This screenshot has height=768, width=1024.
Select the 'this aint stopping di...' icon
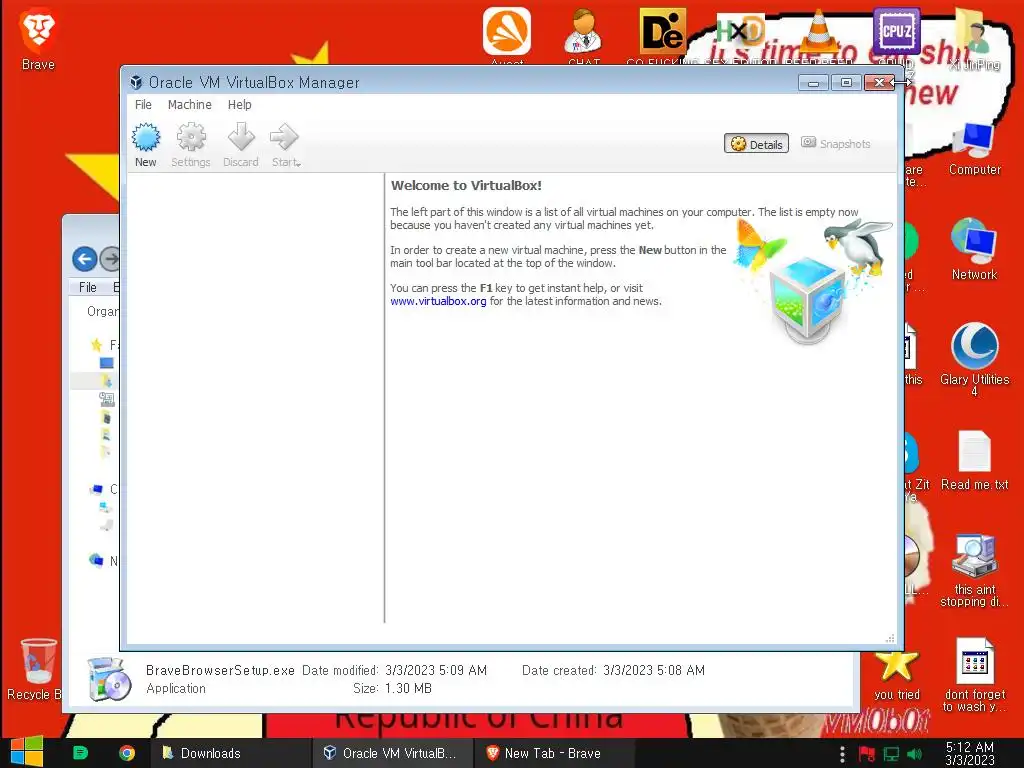coord(974,570)
